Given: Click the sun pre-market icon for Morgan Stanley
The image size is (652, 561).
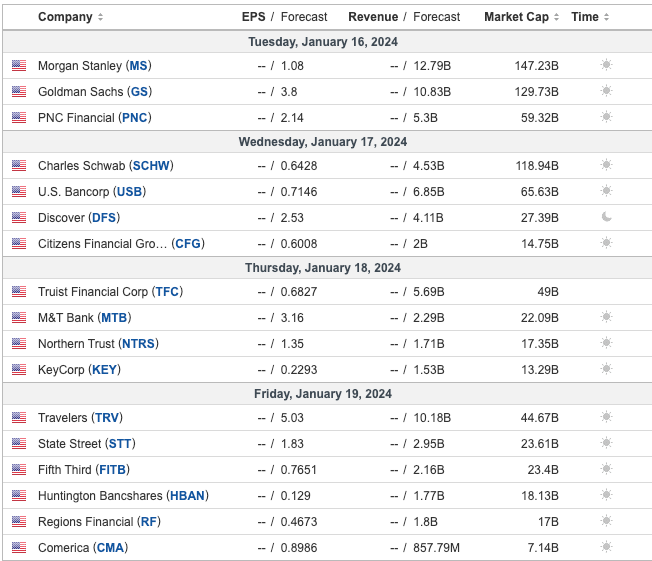Looking at the screenshot, I should pyautogui.click(x=607, y=65).
